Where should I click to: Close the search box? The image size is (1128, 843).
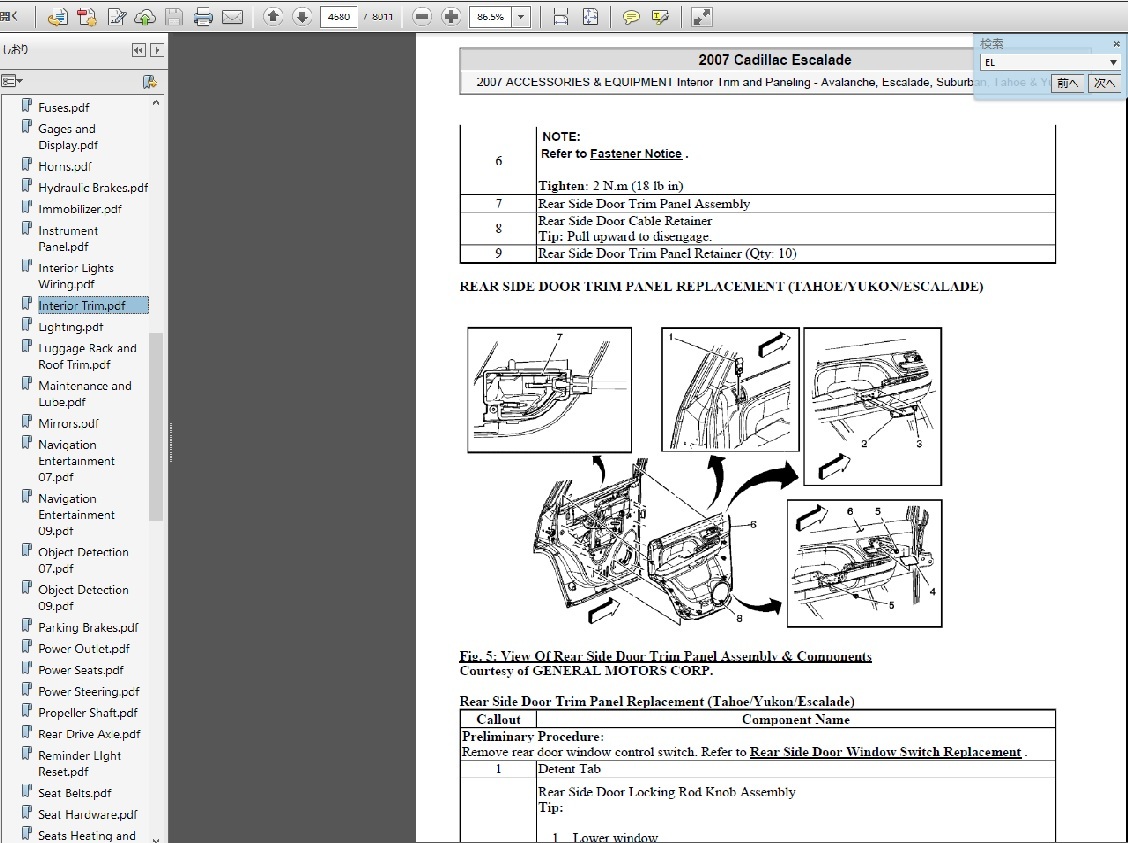[x=1116, y=44]
